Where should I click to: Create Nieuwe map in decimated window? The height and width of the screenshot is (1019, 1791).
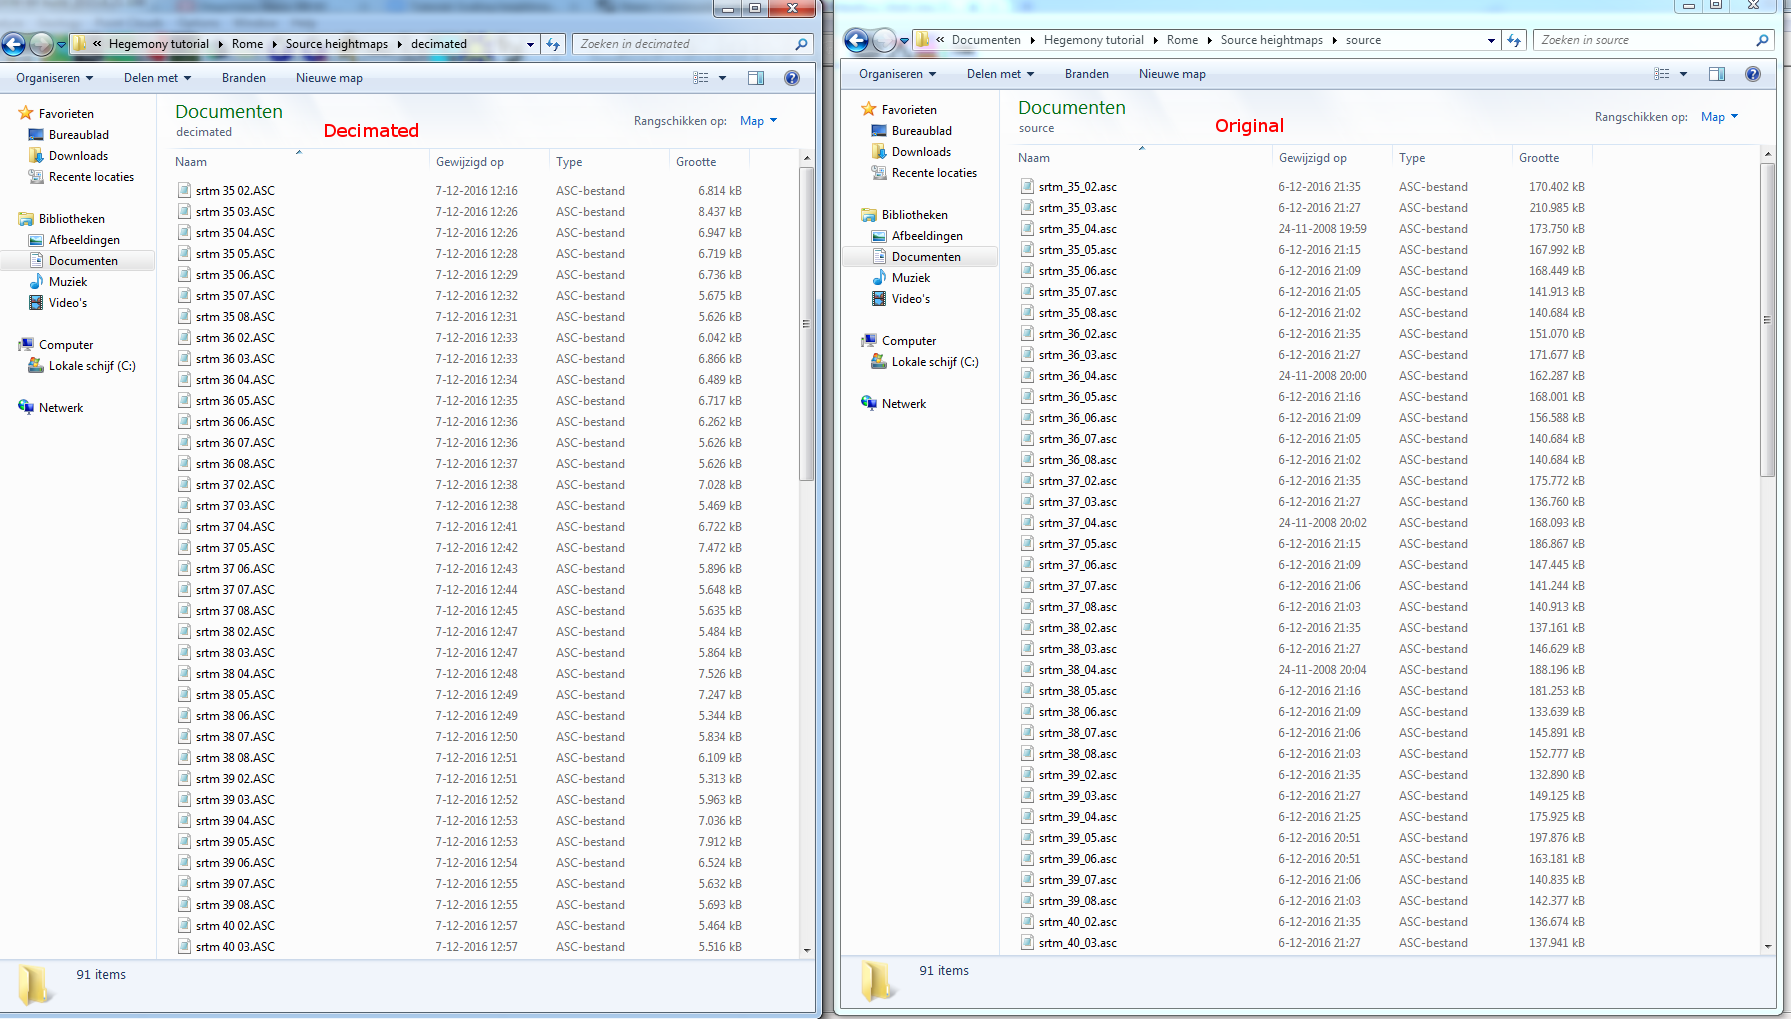pos(329,78)
